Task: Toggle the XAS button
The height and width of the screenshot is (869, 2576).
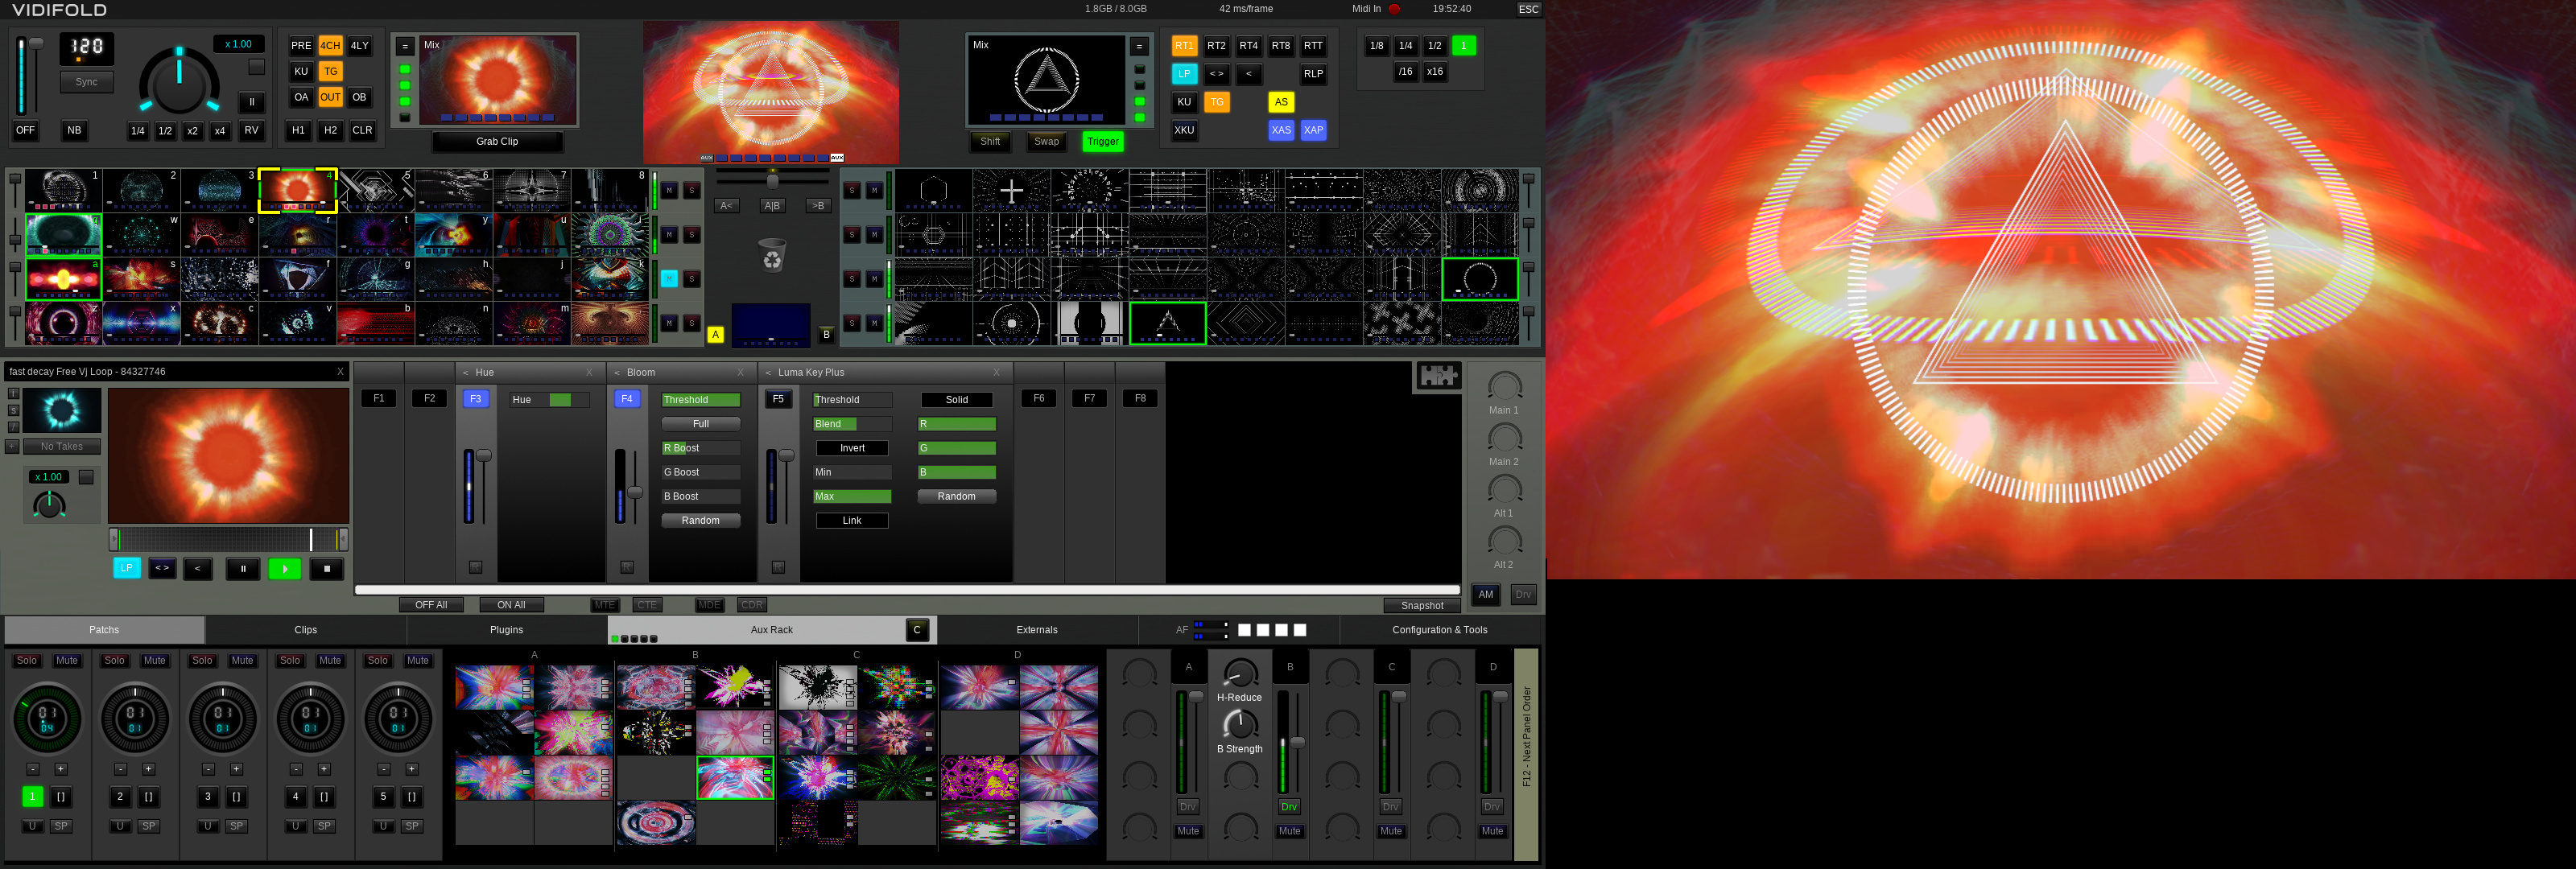Action: point(1281,130)
